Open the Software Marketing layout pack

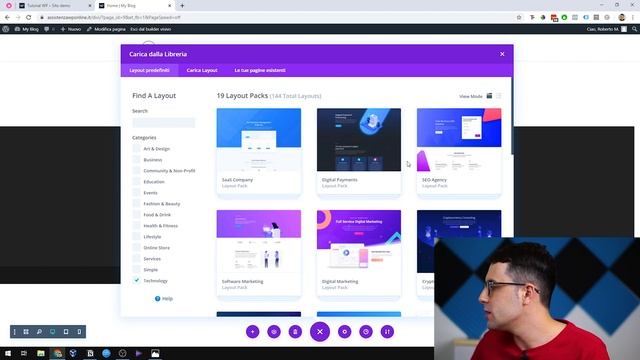point(259,253)
